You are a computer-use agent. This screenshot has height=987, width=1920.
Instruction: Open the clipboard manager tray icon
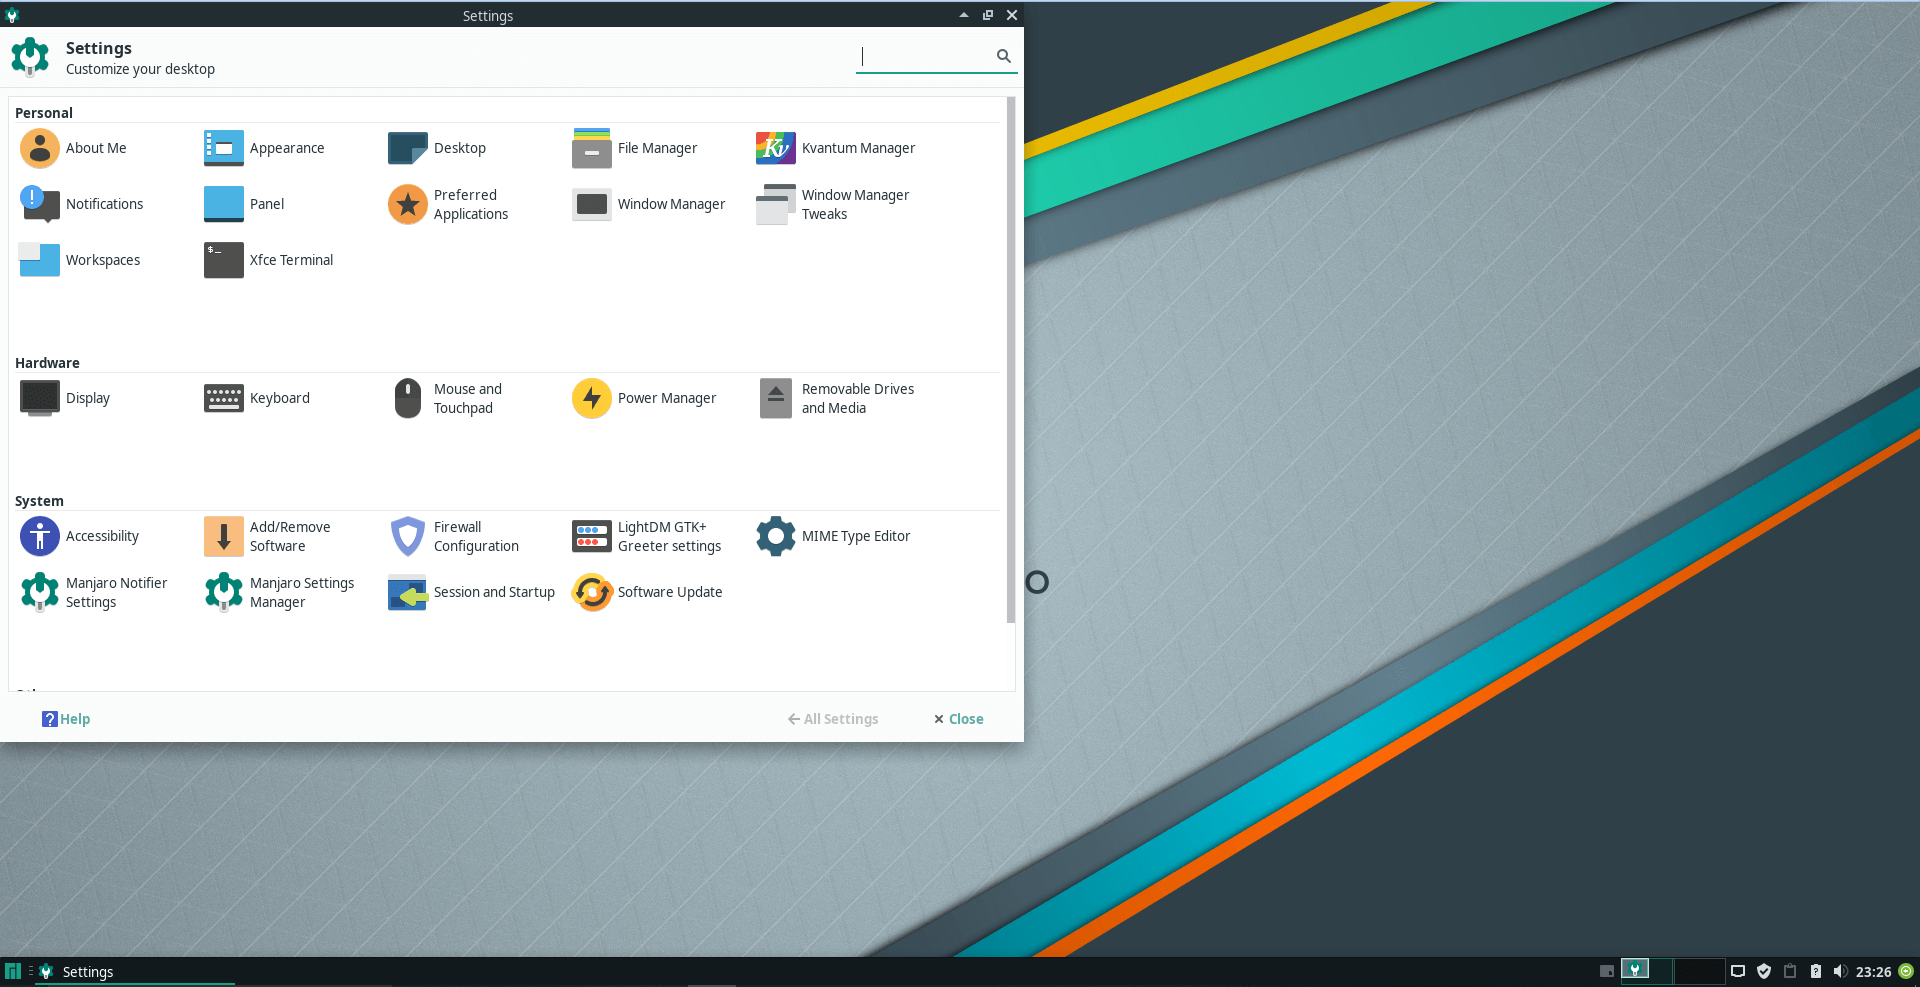click(x=1790, y=971)
